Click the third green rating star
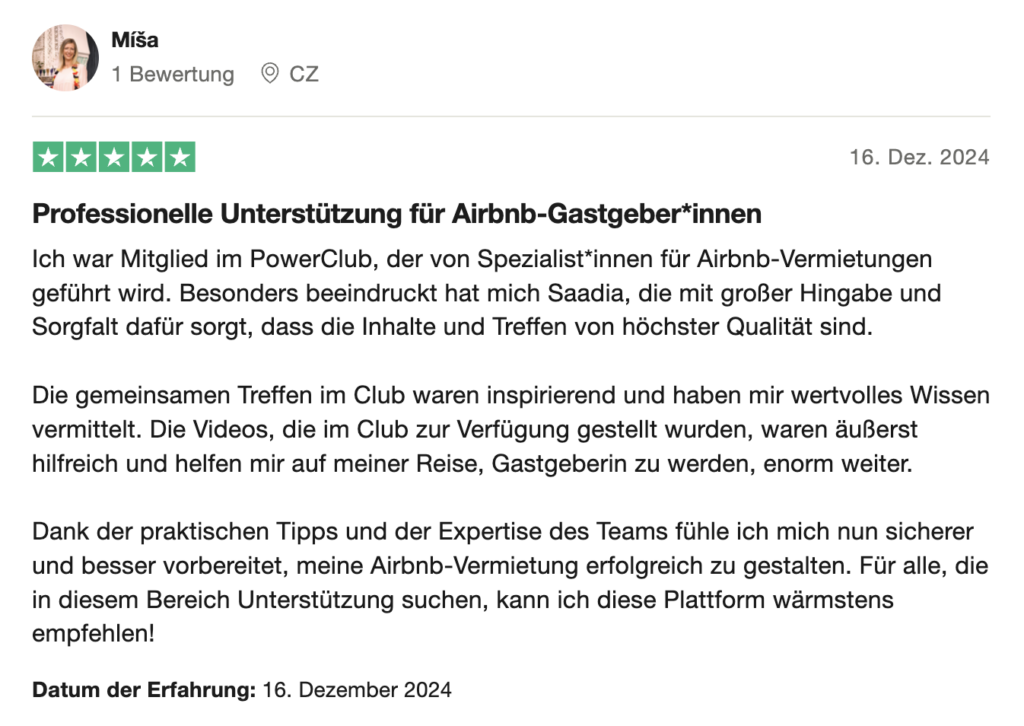1024x726 pixels. 114,157
